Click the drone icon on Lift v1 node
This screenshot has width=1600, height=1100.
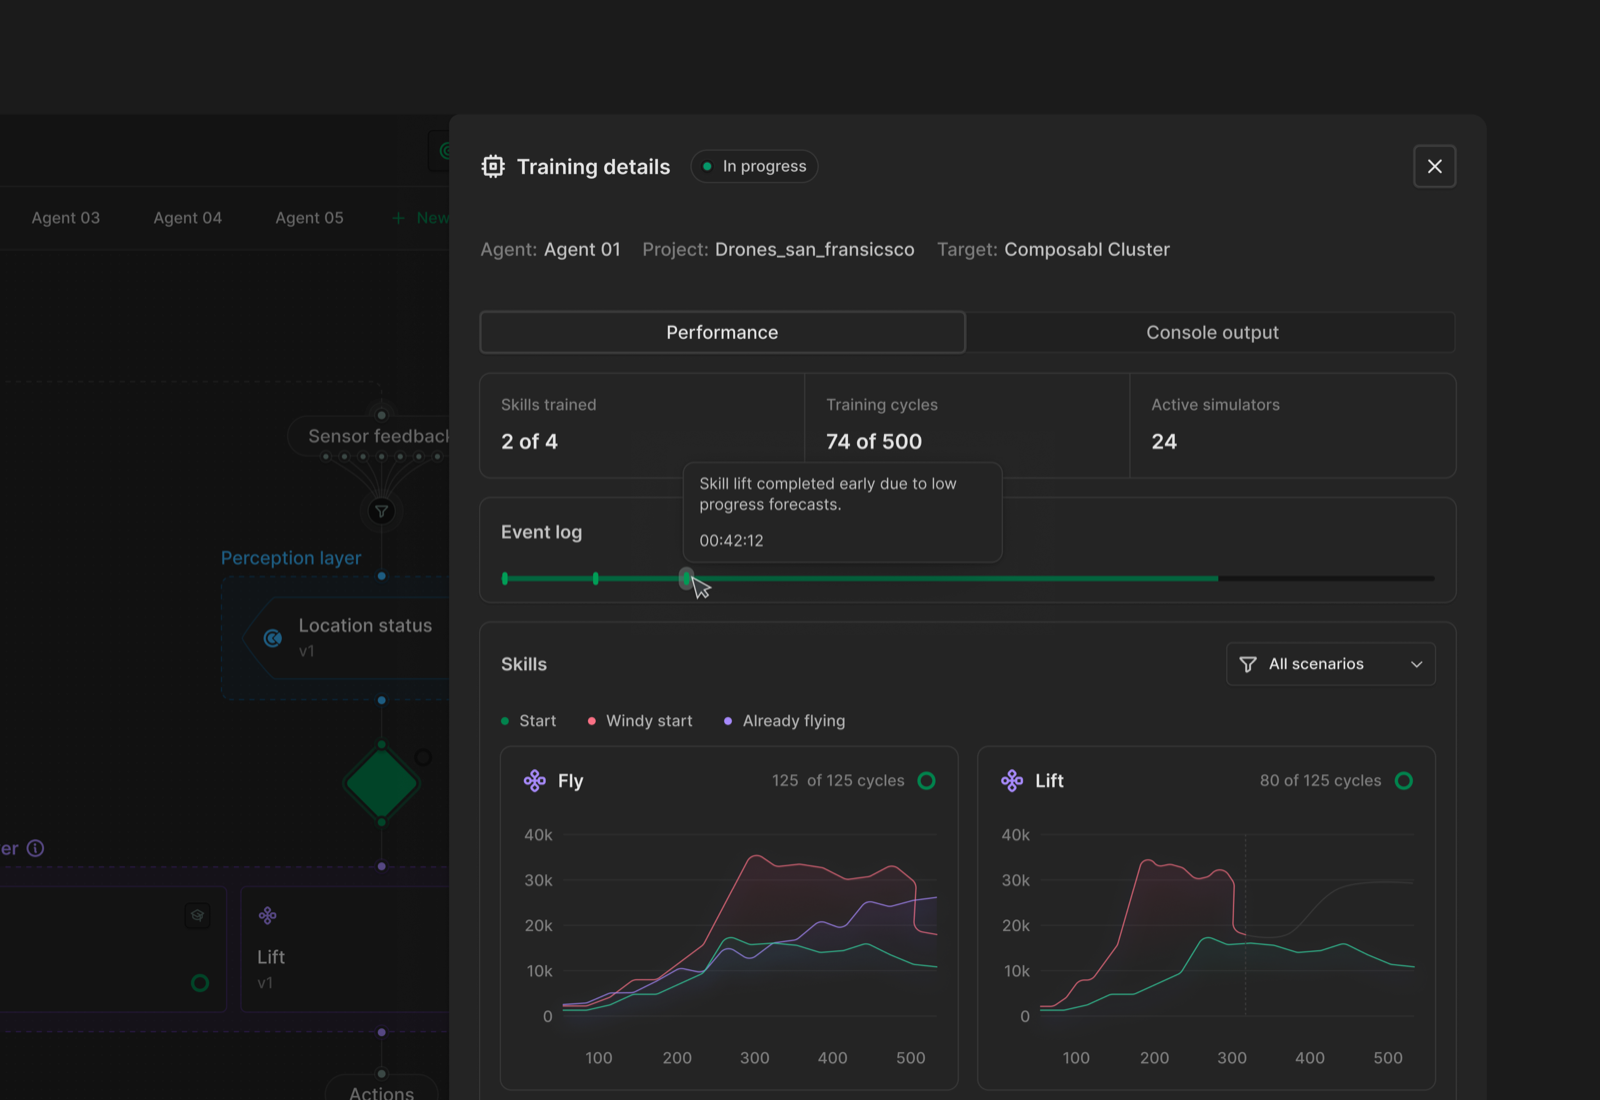[x=268, y=915]
